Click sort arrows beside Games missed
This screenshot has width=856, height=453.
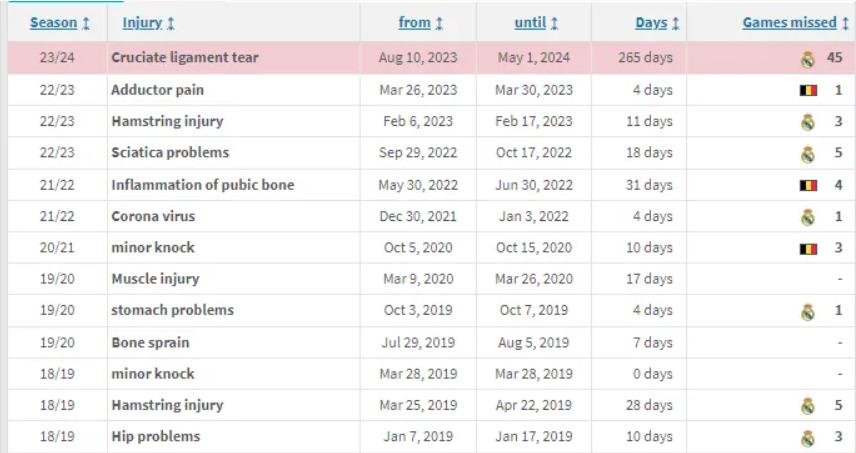845,23
